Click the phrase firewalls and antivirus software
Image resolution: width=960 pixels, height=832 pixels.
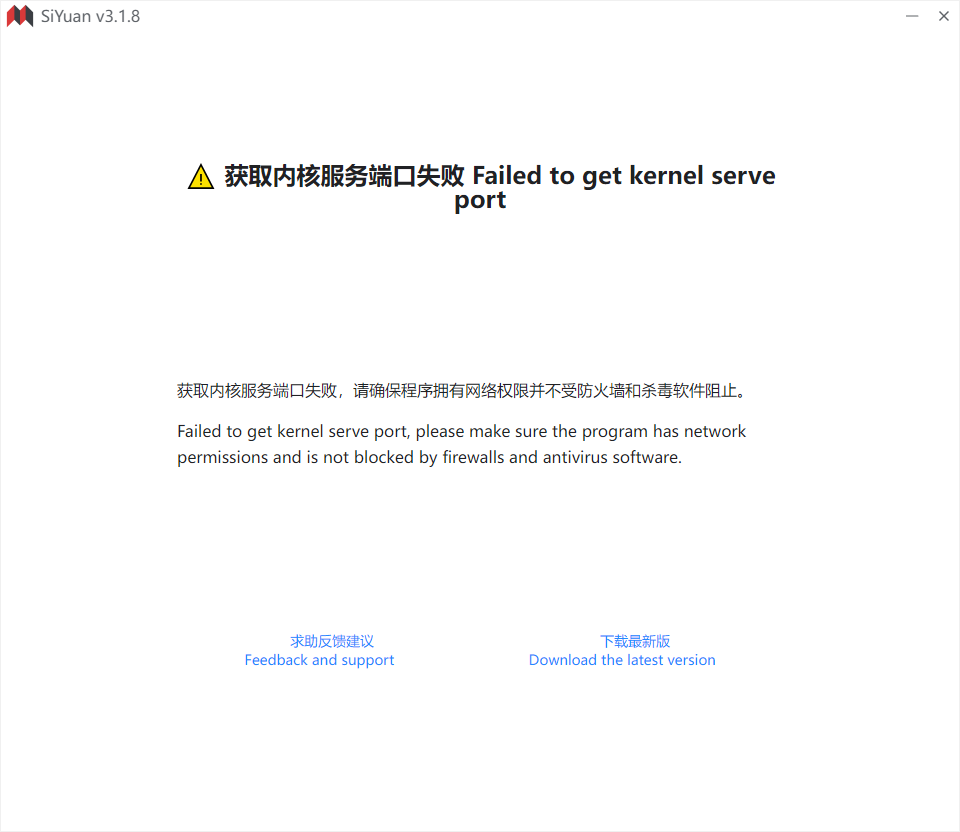click(x=562, y=457)
